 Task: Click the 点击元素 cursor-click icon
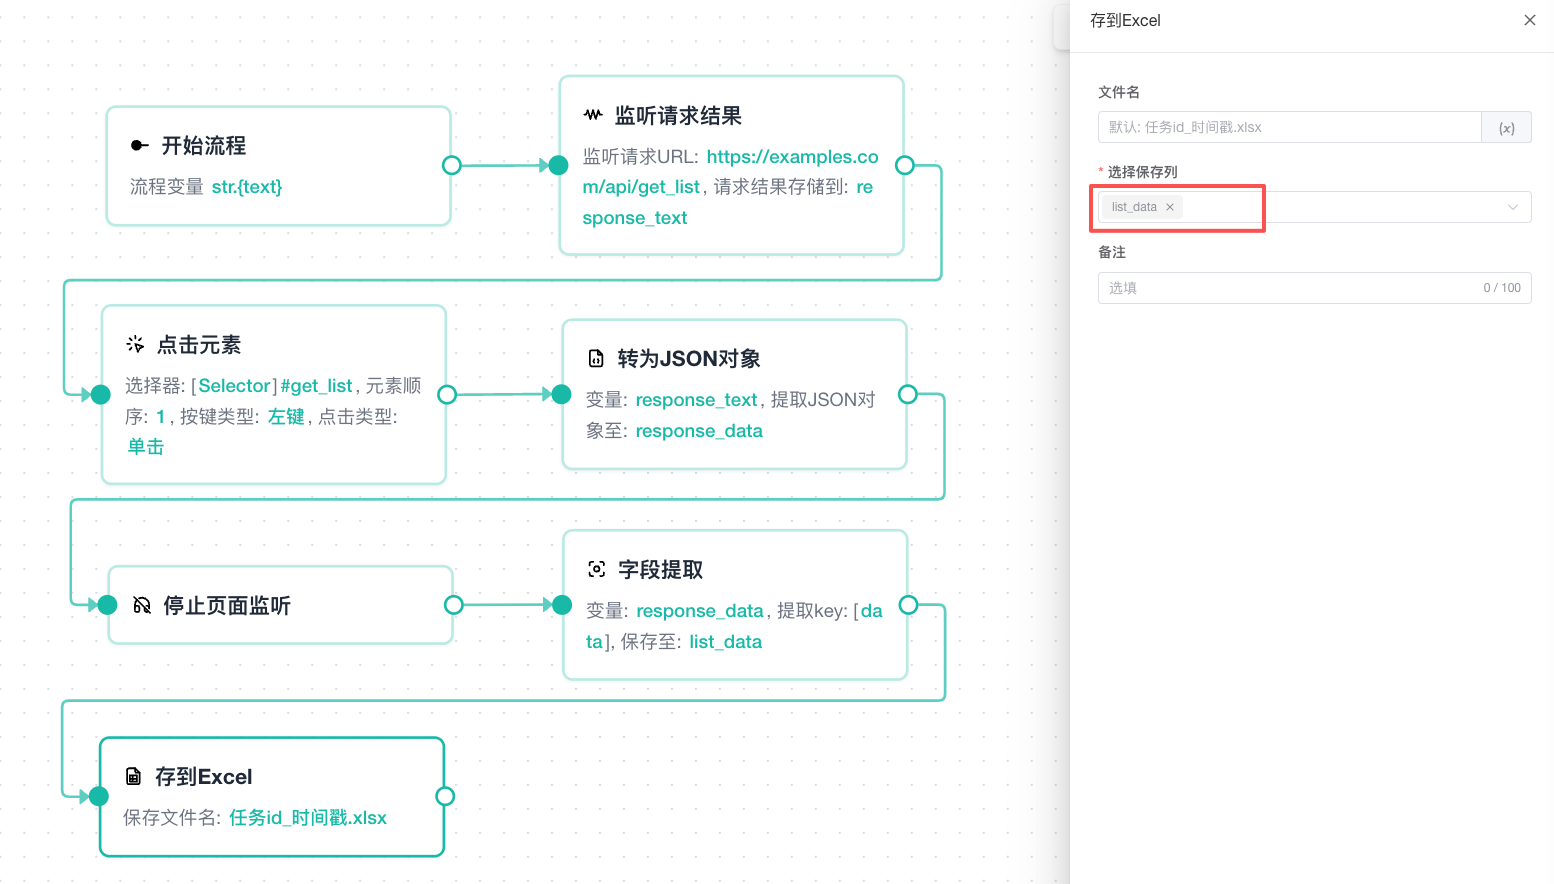(x=135, y=344)
